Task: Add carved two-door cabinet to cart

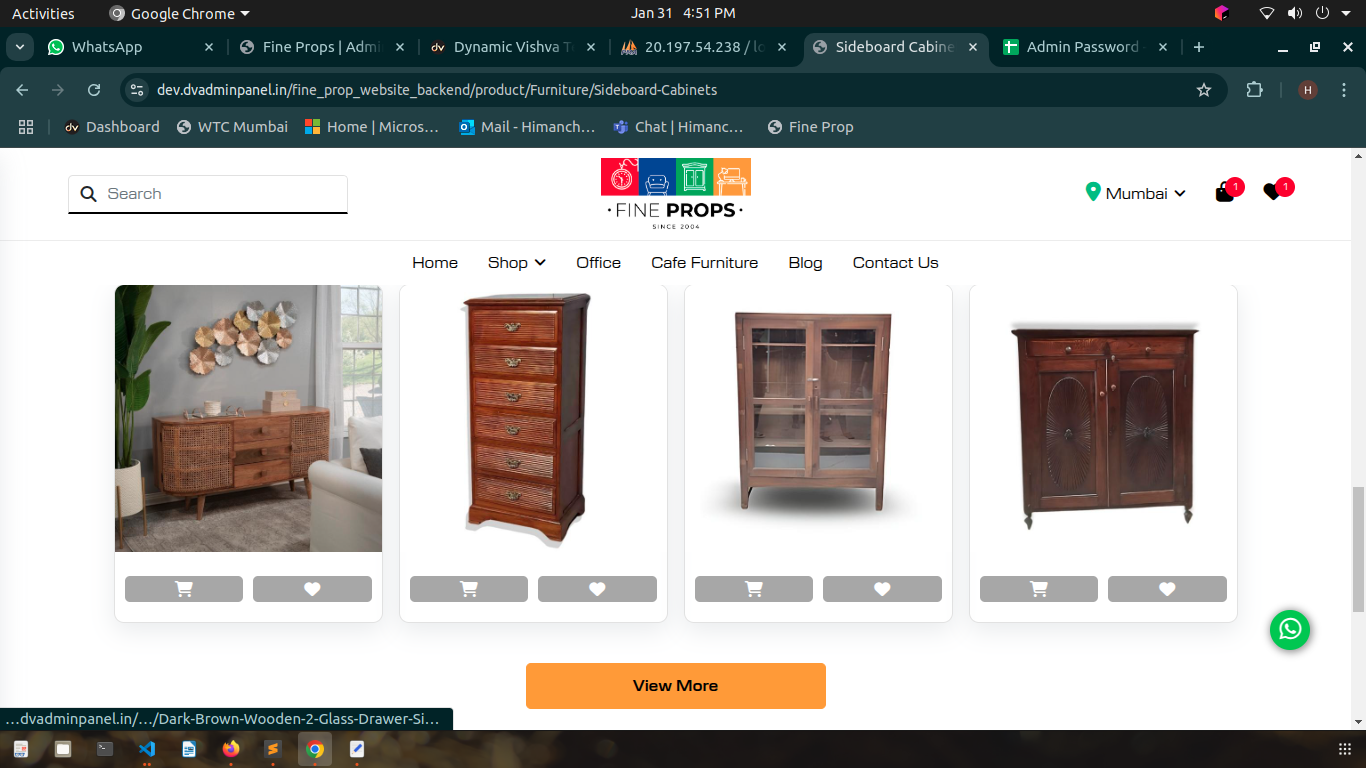Action: click(1039, 589)
